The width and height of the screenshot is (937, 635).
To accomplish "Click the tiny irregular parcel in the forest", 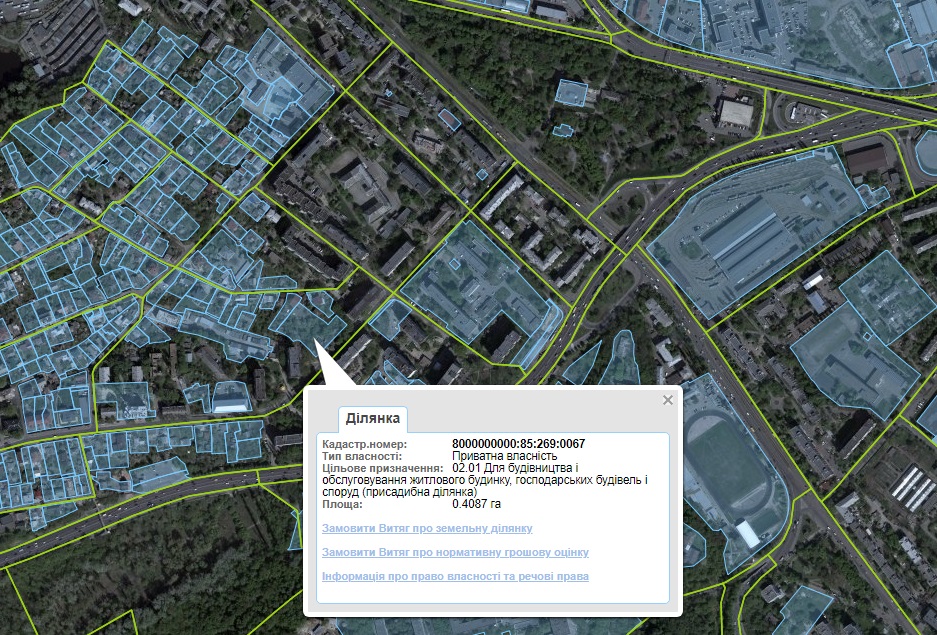I will pos(563,130).
